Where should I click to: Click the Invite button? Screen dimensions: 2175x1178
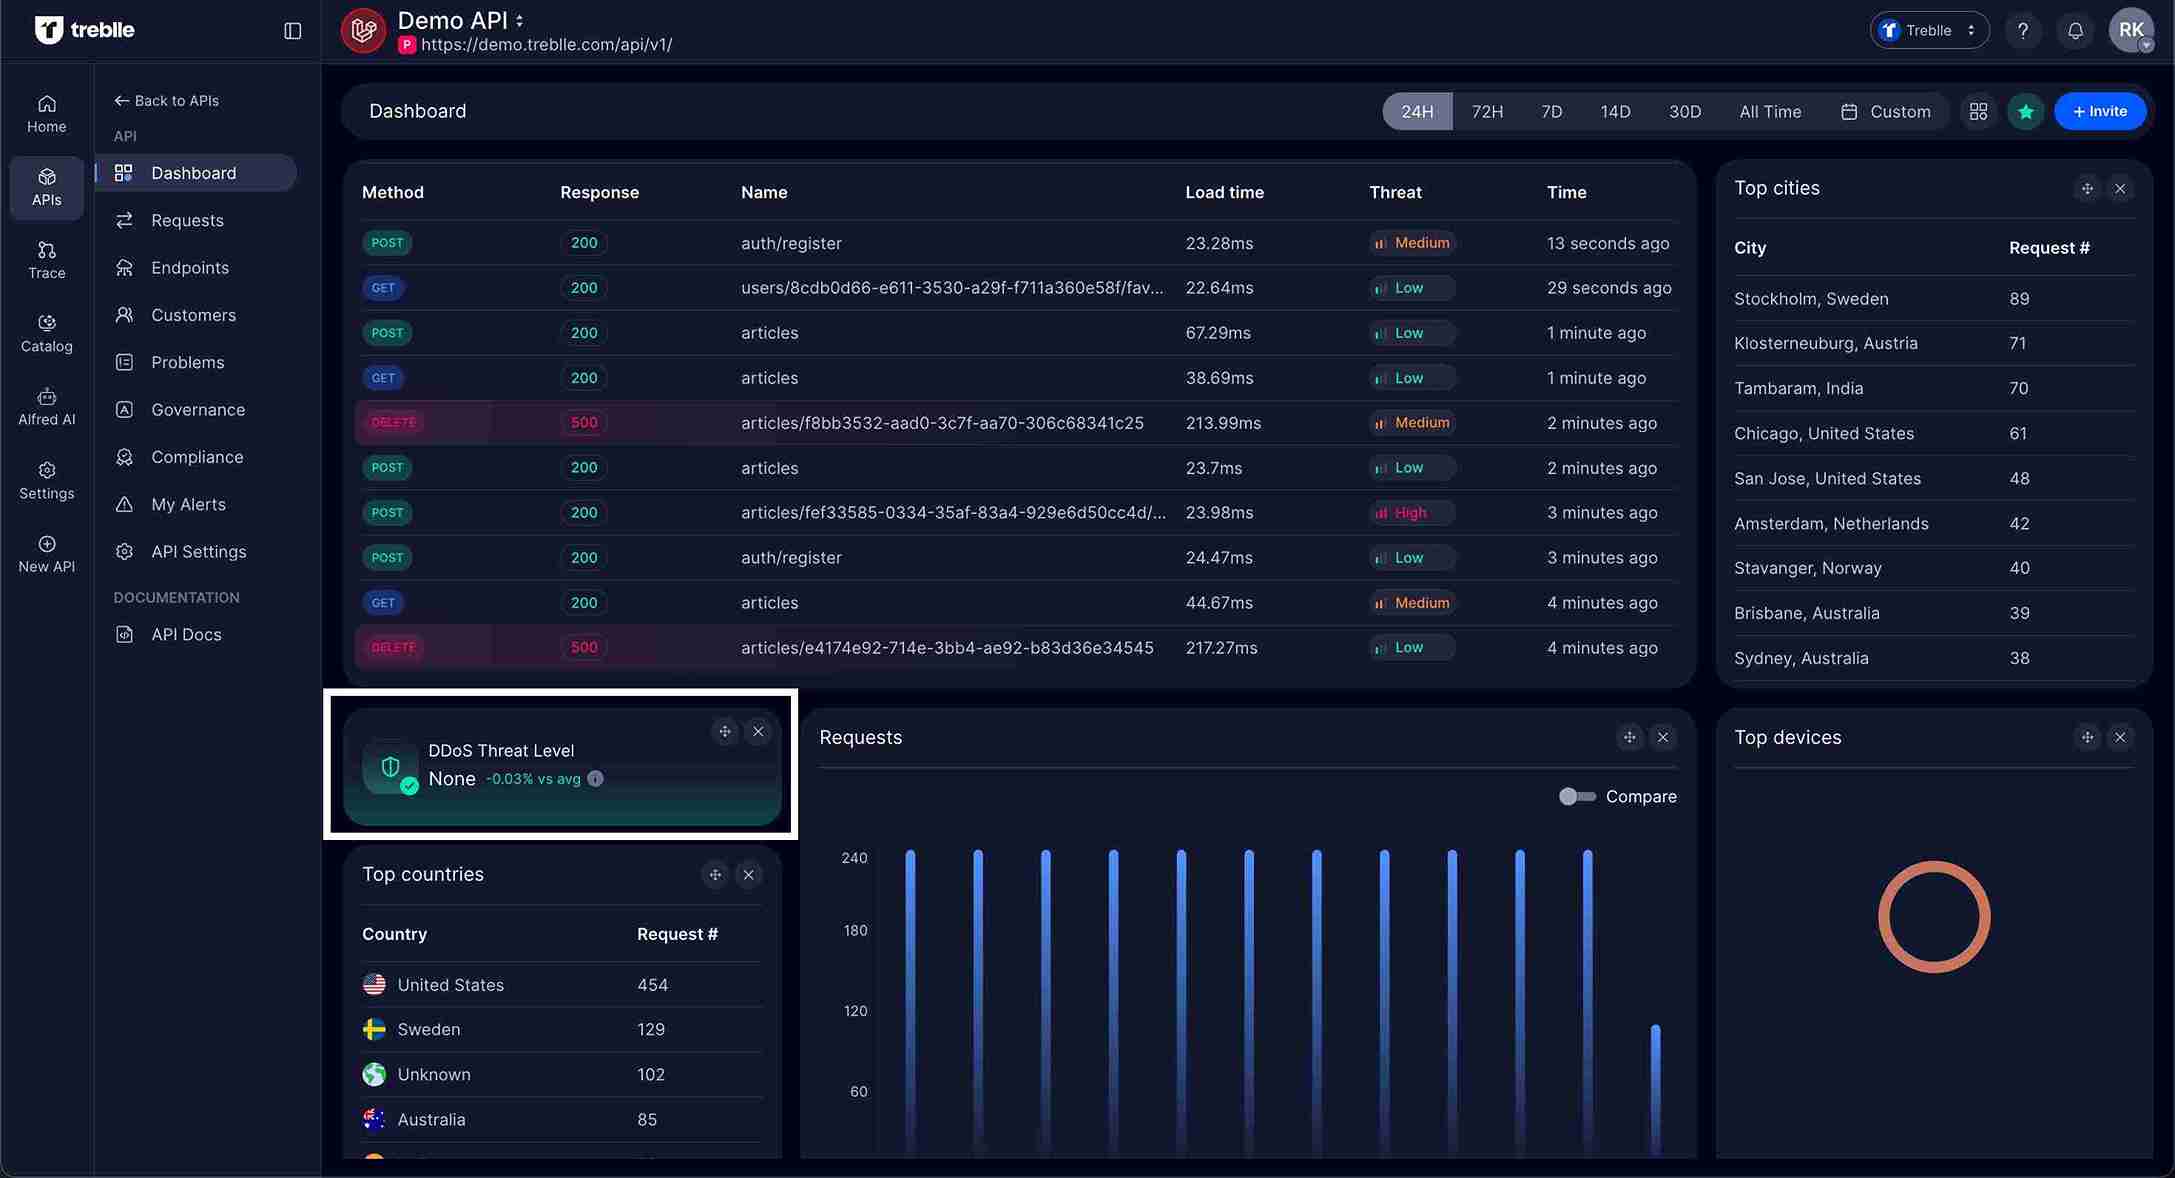(2099, 111)
